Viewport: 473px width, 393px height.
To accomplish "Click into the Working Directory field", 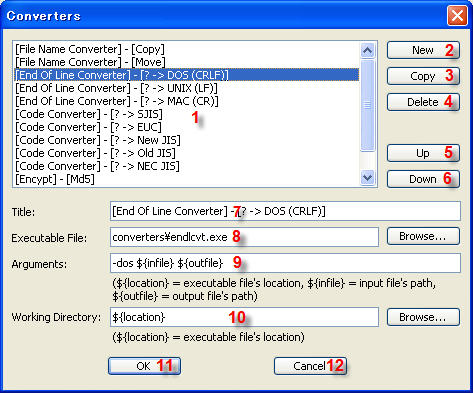I will click(244, 317).
